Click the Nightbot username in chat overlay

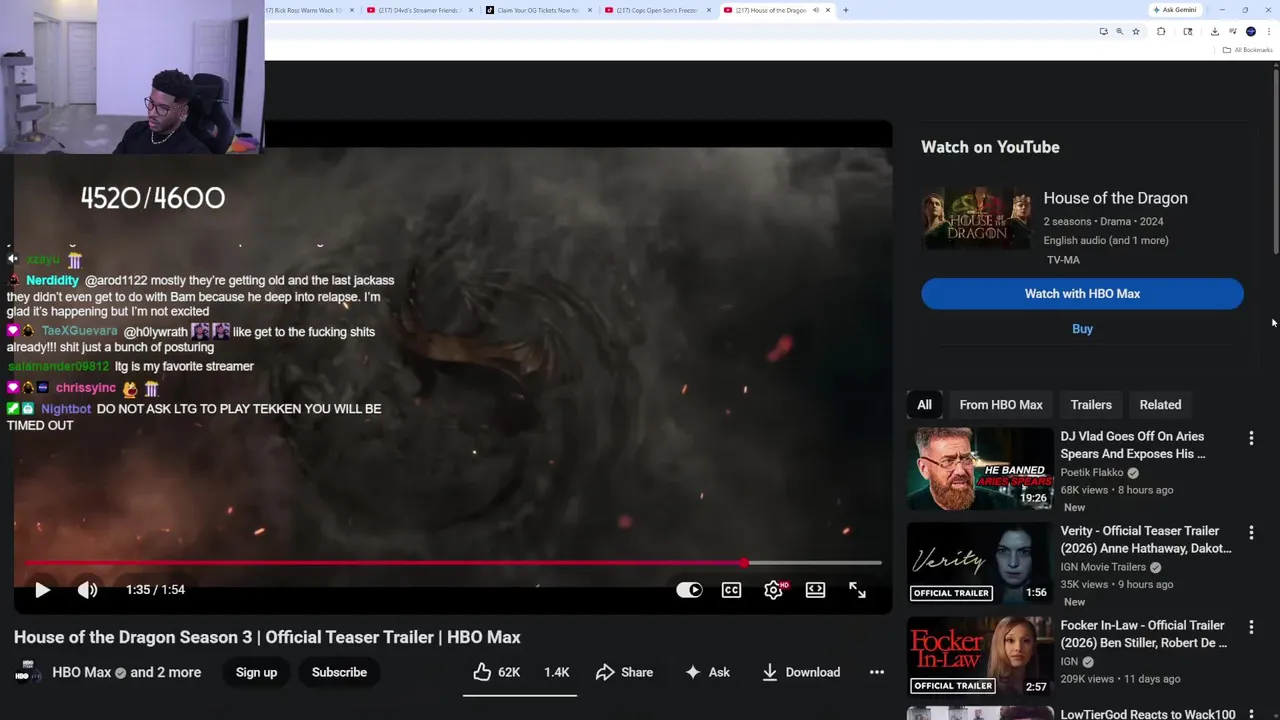[x=66, y=409]
